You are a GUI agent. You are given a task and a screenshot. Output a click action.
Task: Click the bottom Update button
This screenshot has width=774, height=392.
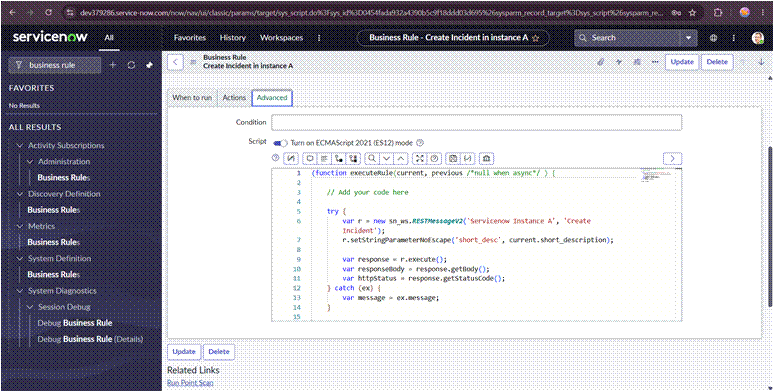(184, 352)
